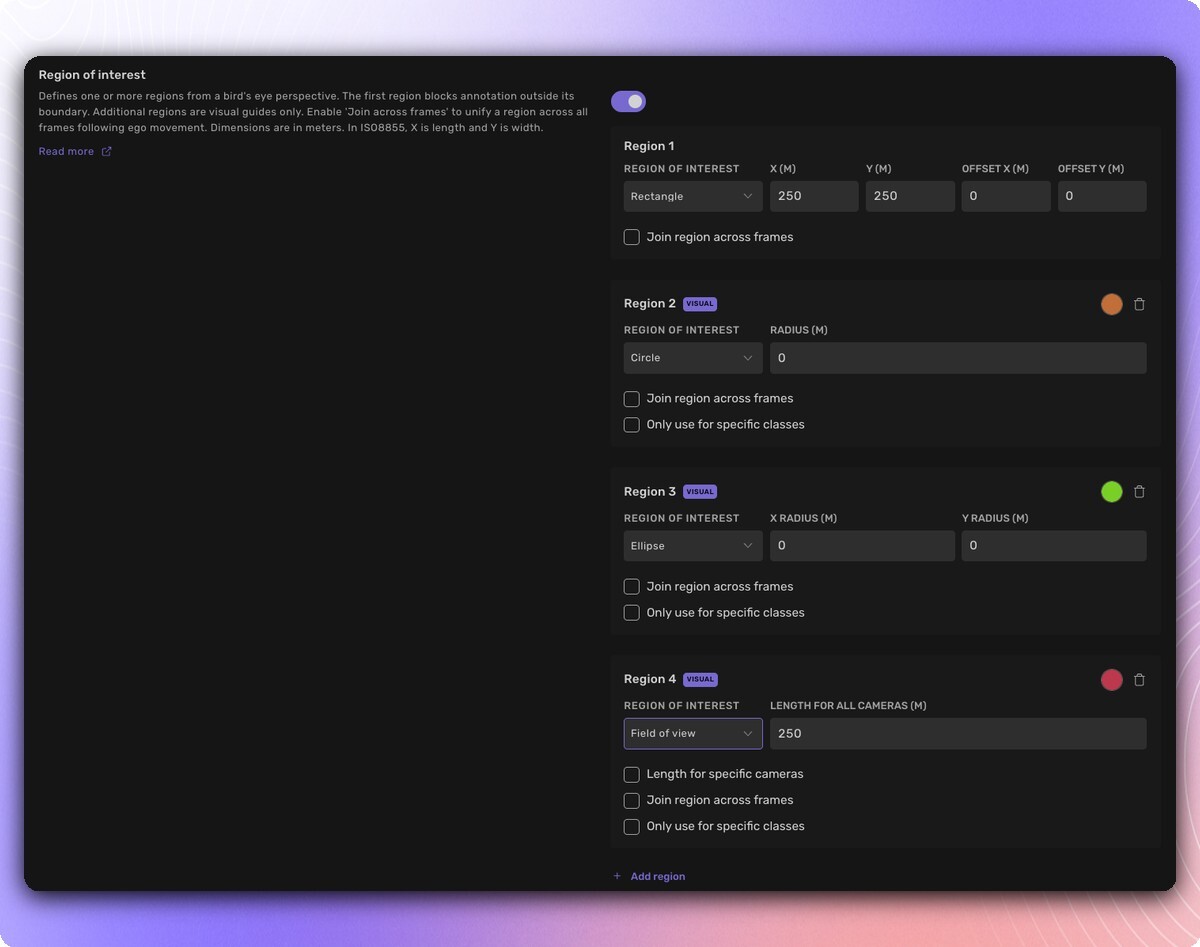Expand the Ellipse shape dropdown in Region 3

(x=692, y=546)
